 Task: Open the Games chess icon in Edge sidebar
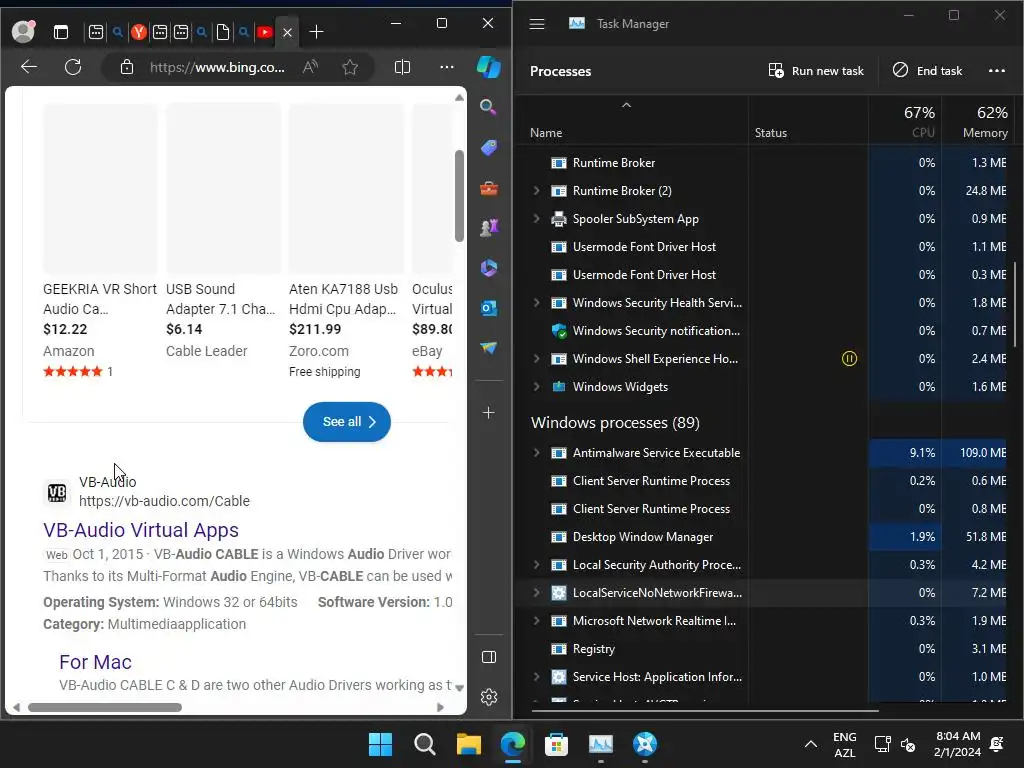[488, 228]
